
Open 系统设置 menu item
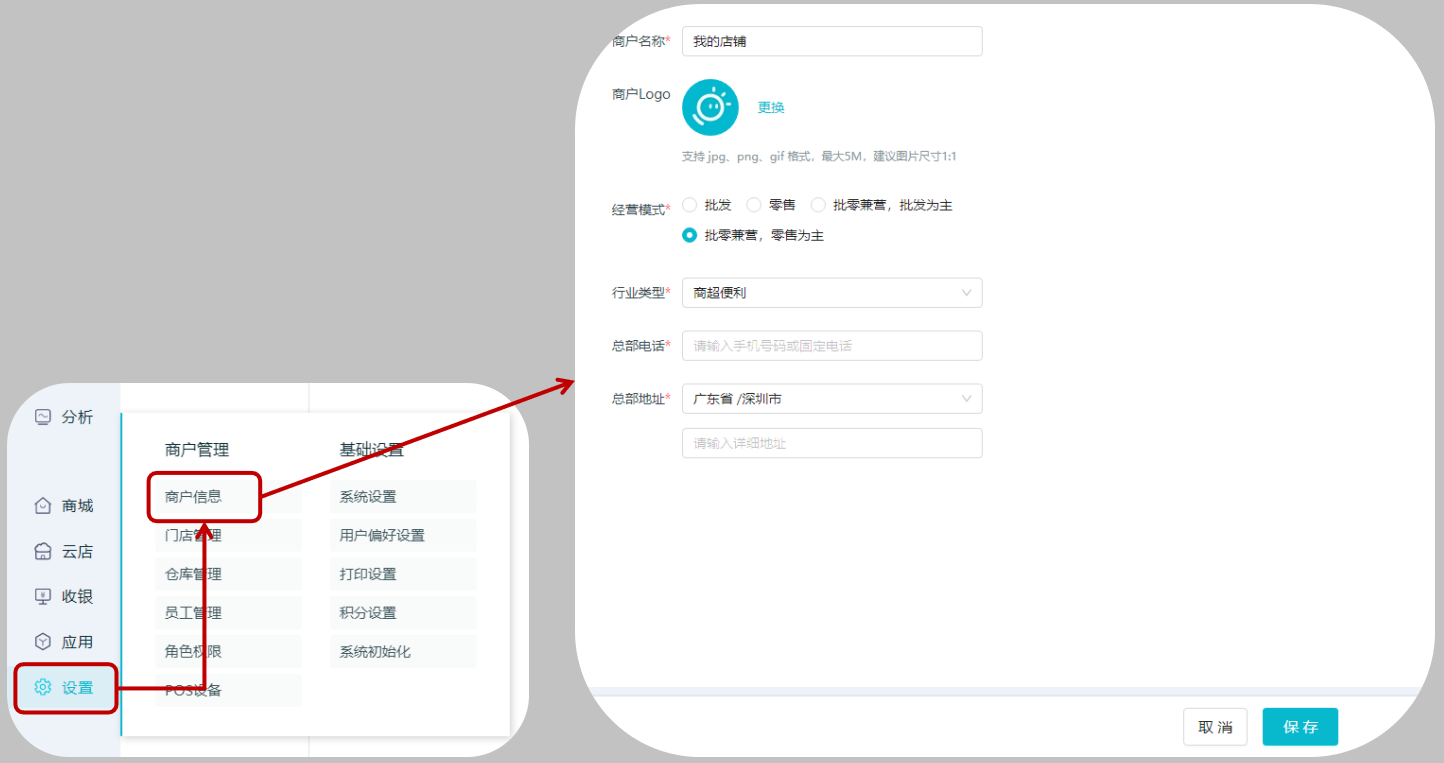403,496
